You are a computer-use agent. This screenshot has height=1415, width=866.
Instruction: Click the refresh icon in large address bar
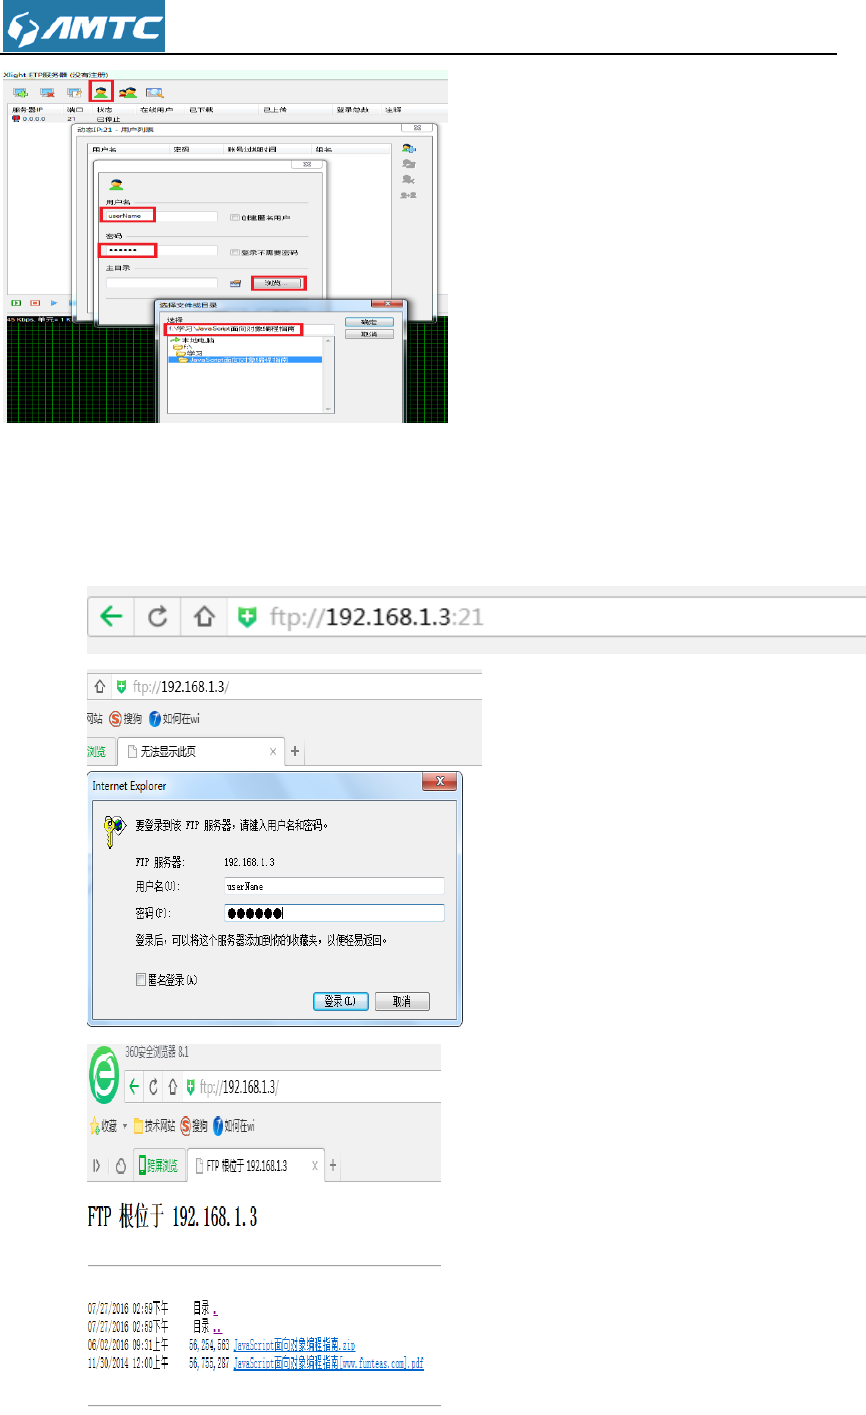point(157,616)
